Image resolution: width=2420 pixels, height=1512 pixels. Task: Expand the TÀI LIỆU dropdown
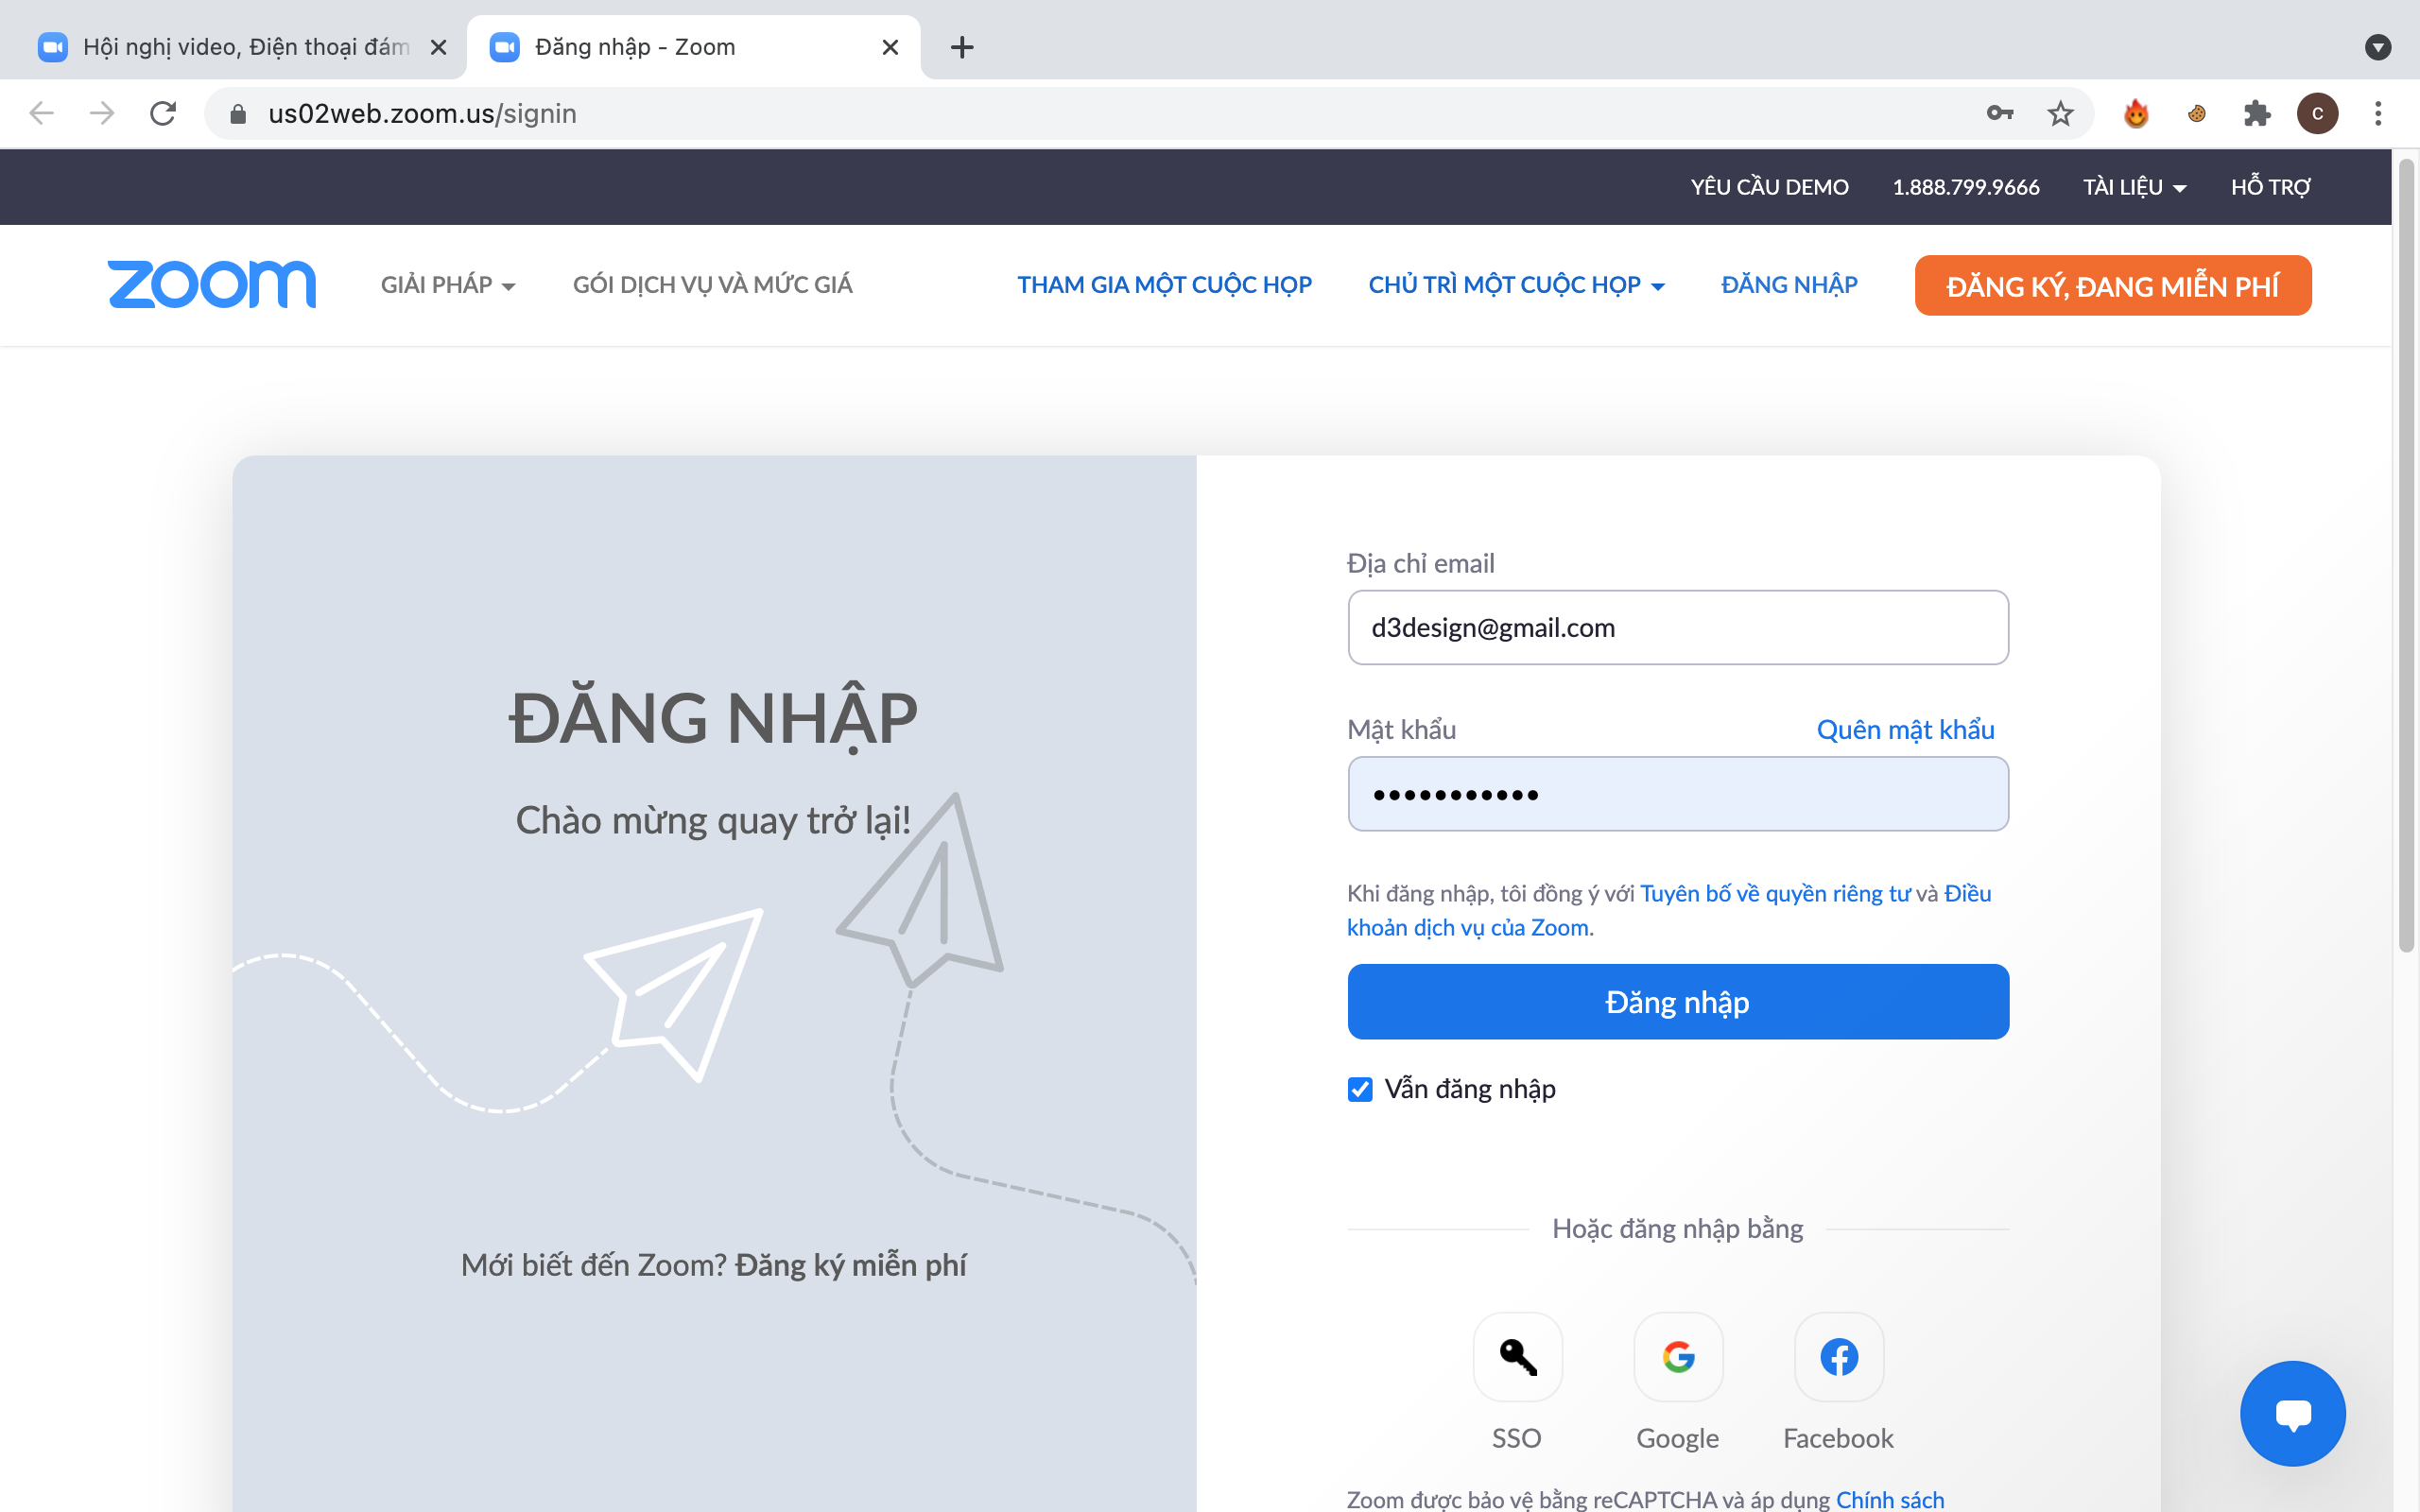pyautogui.click(x=2134, y=187)
